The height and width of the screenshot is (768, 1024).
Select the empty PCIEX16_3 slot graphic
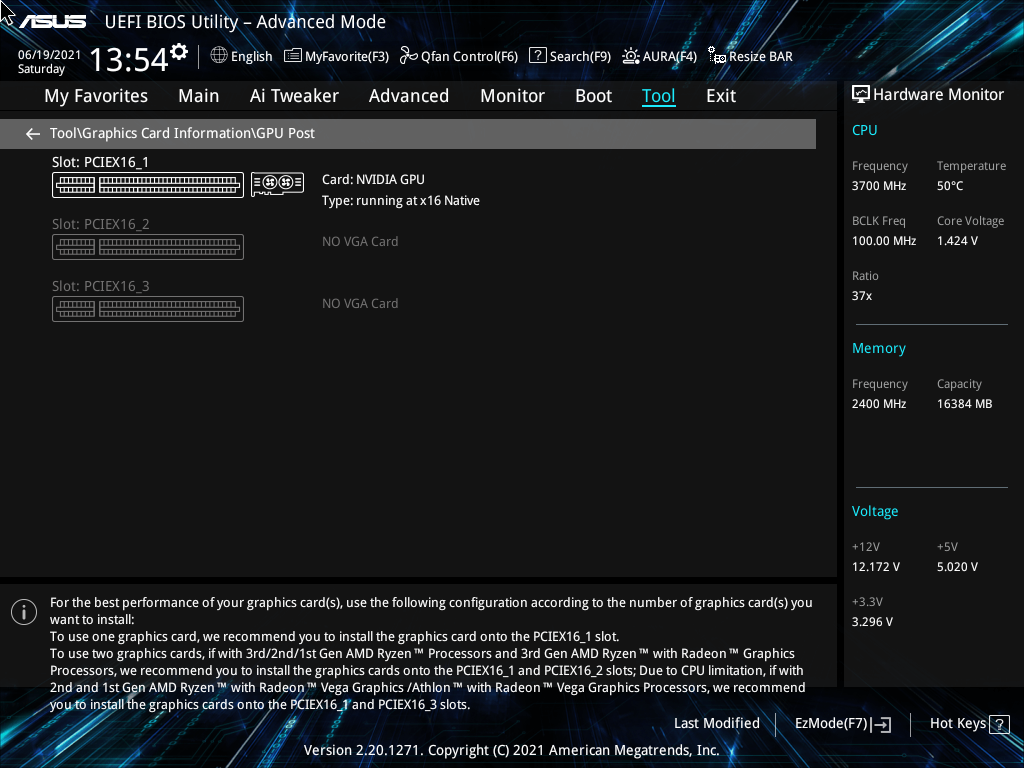147,308
